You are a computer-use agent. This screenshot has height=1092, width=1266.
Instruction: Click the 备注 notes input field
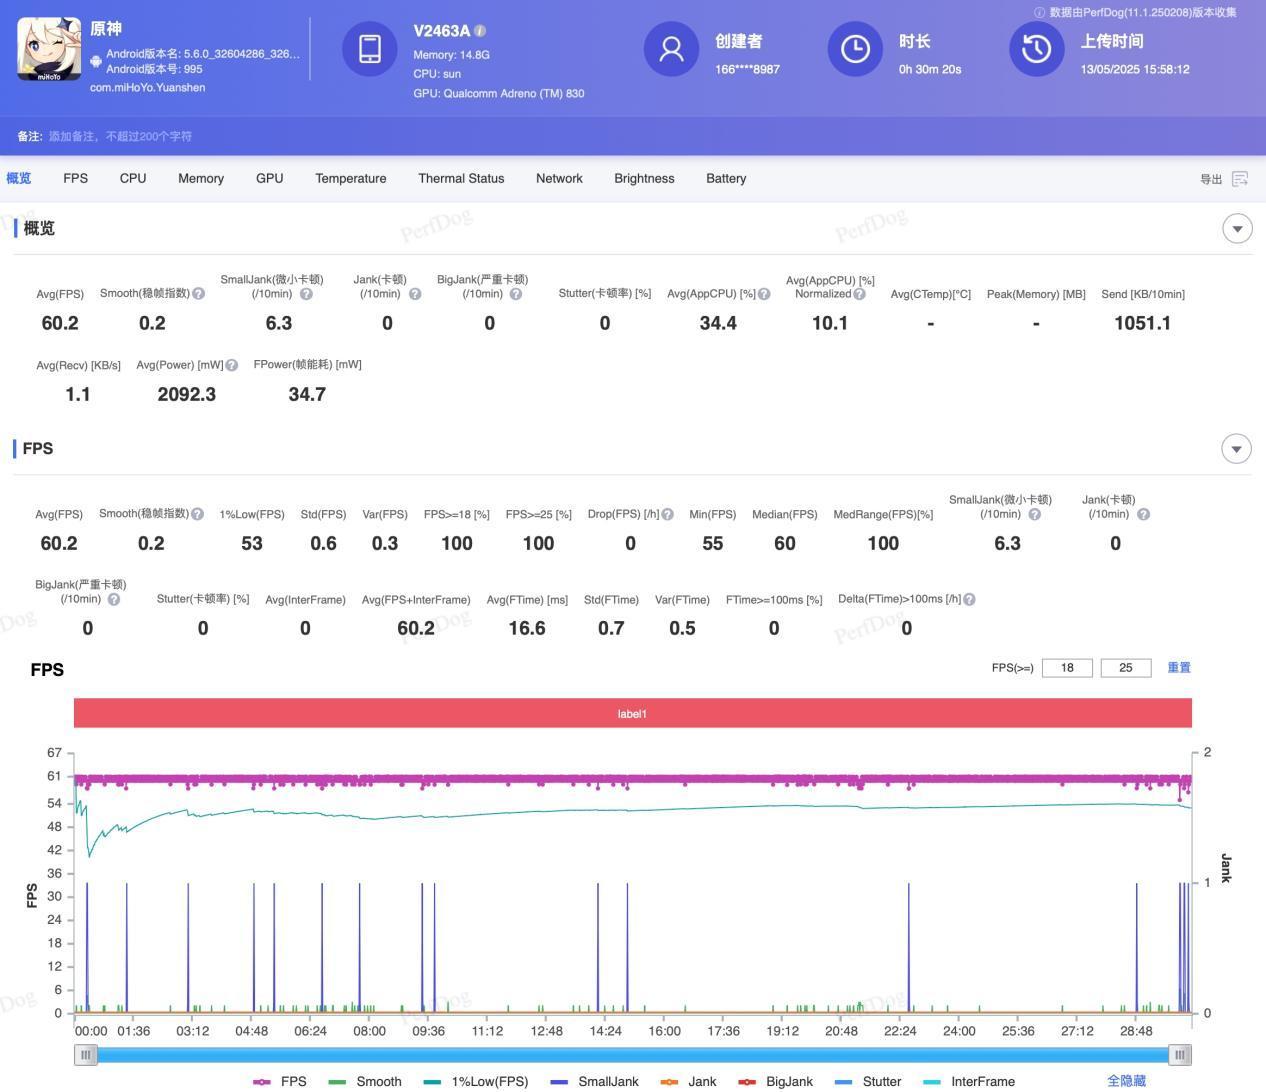click(120, 136)
